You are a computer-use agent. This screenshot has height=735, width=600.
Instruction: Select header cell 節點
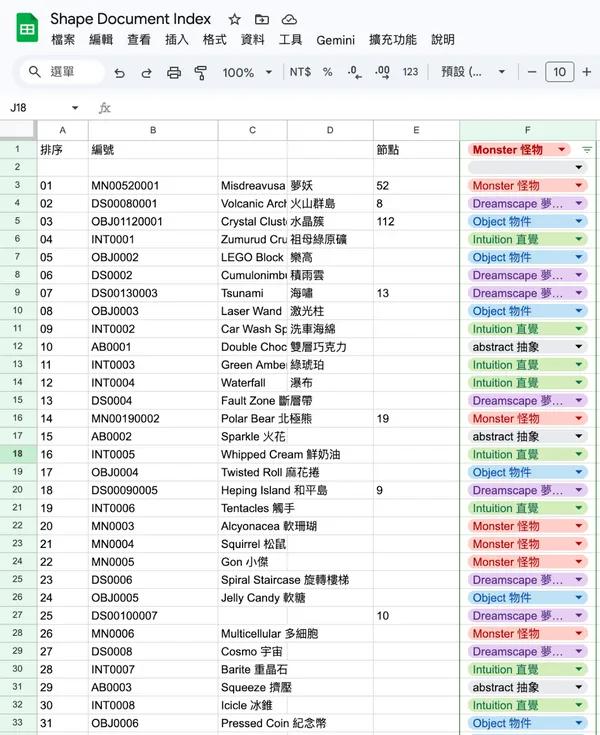[416, 150]
